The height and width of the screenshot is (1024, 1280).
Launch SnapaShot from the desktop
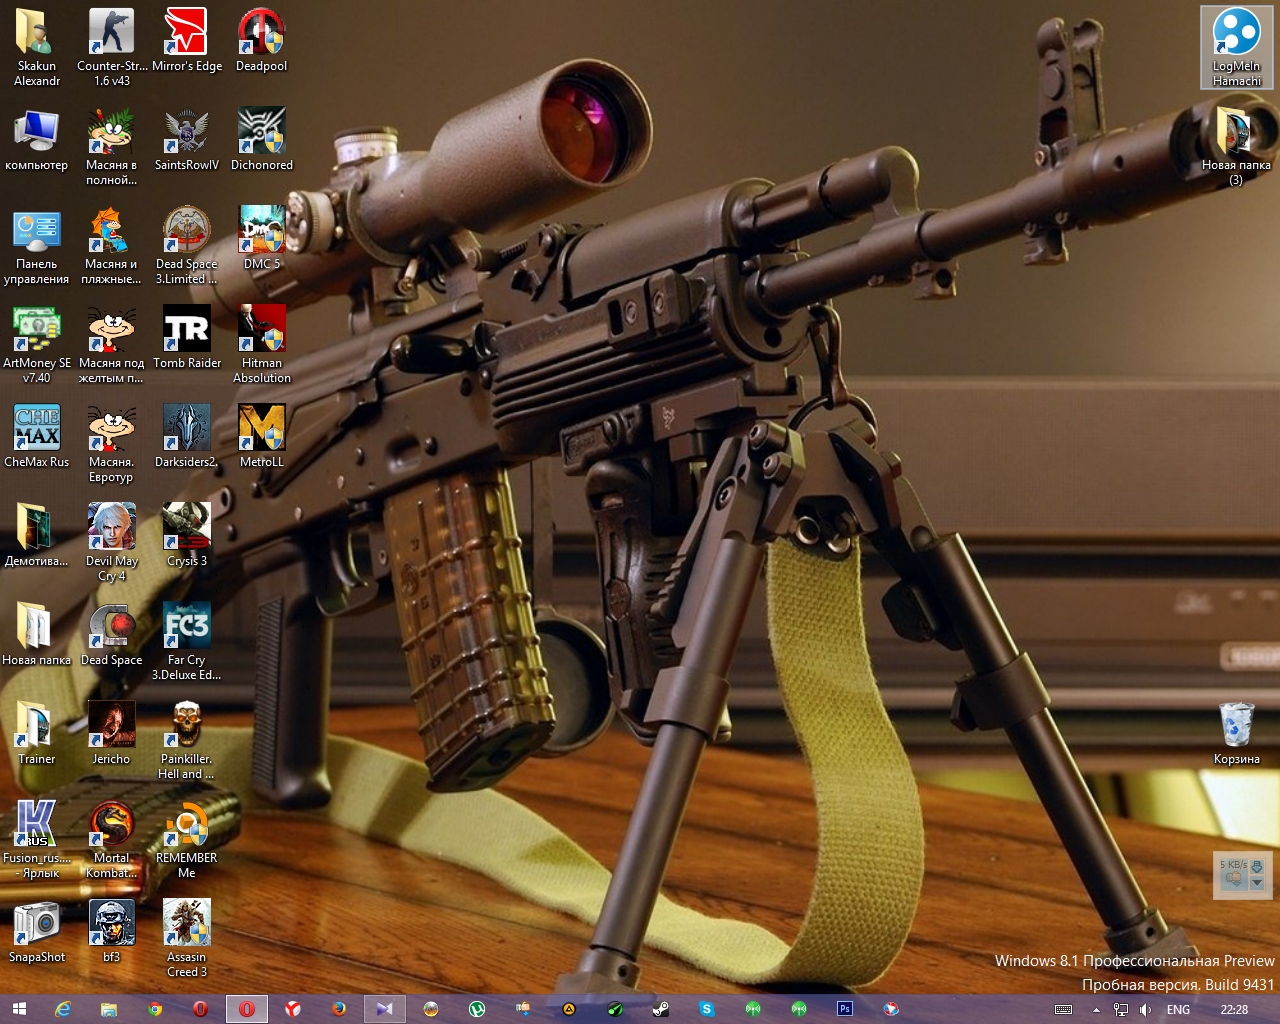[x=37, y=931]
